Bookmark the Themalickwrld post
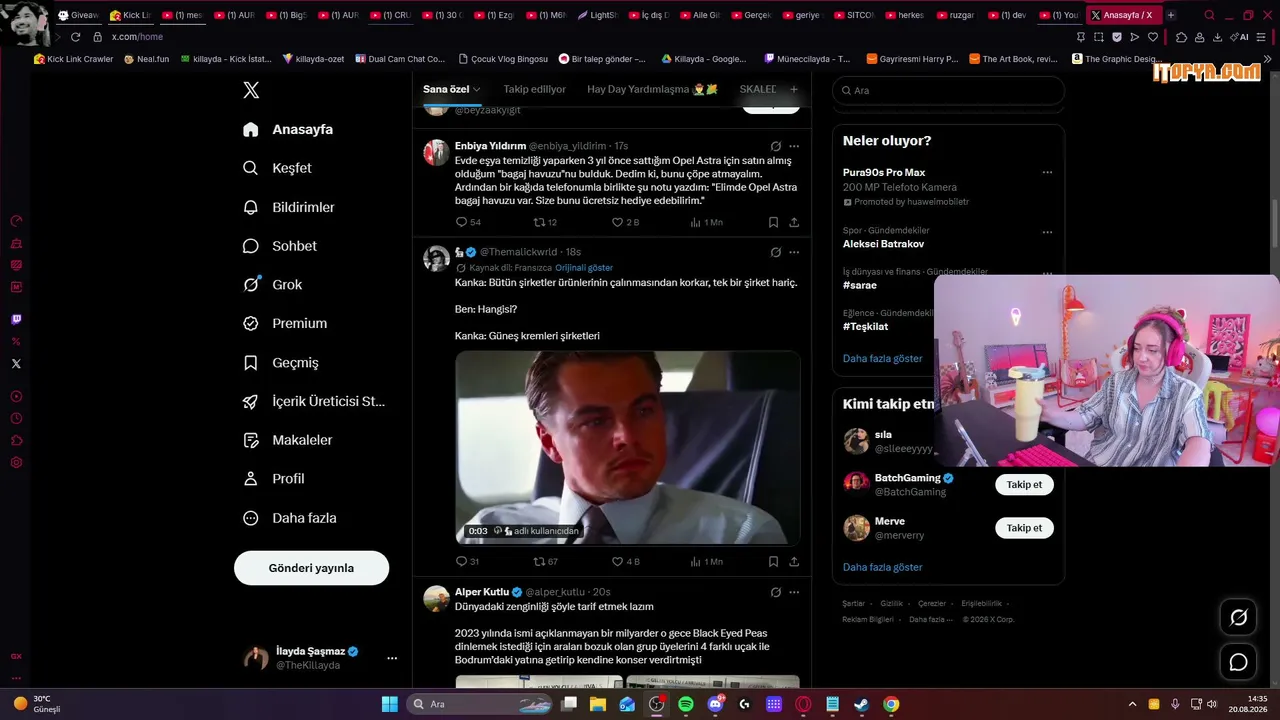This screenshot has height=720, width=1280. coord(773,562)
